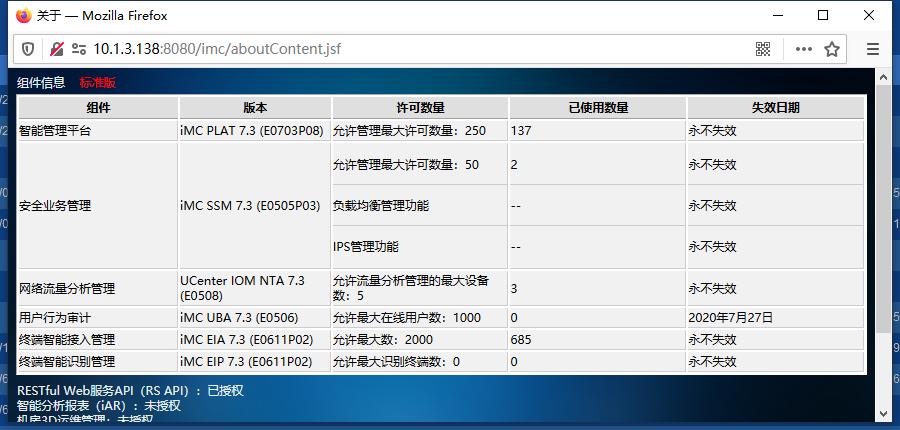The height and width of the screenshot is (430, 900).
Task: Select the 智能管理平台 component cell
Action: (x=98, y=131)
